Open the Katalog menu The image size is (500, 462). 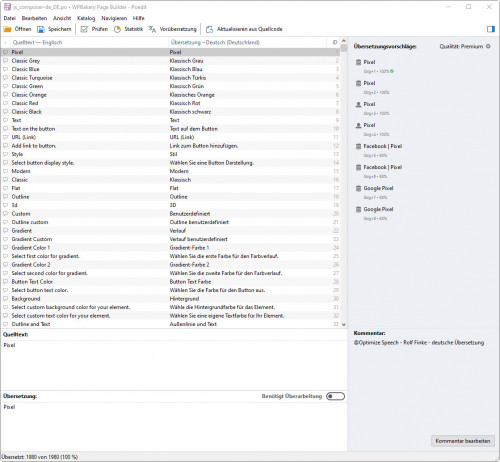pyautogui.click(x=86, y=18)
